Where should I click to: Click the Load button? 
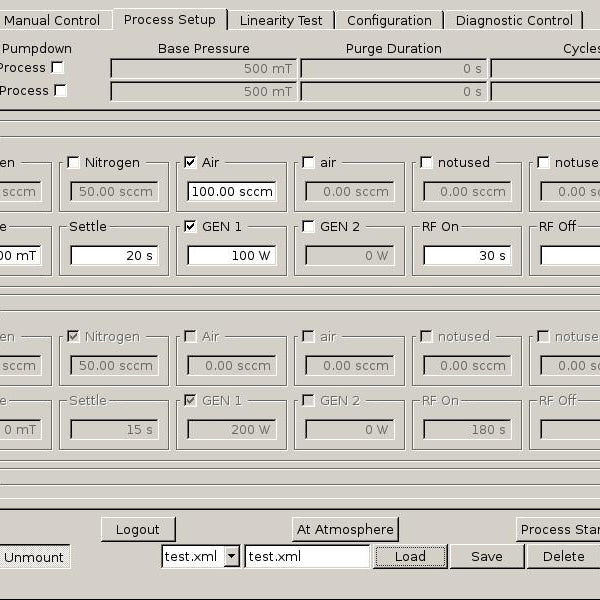pos(410,557)
